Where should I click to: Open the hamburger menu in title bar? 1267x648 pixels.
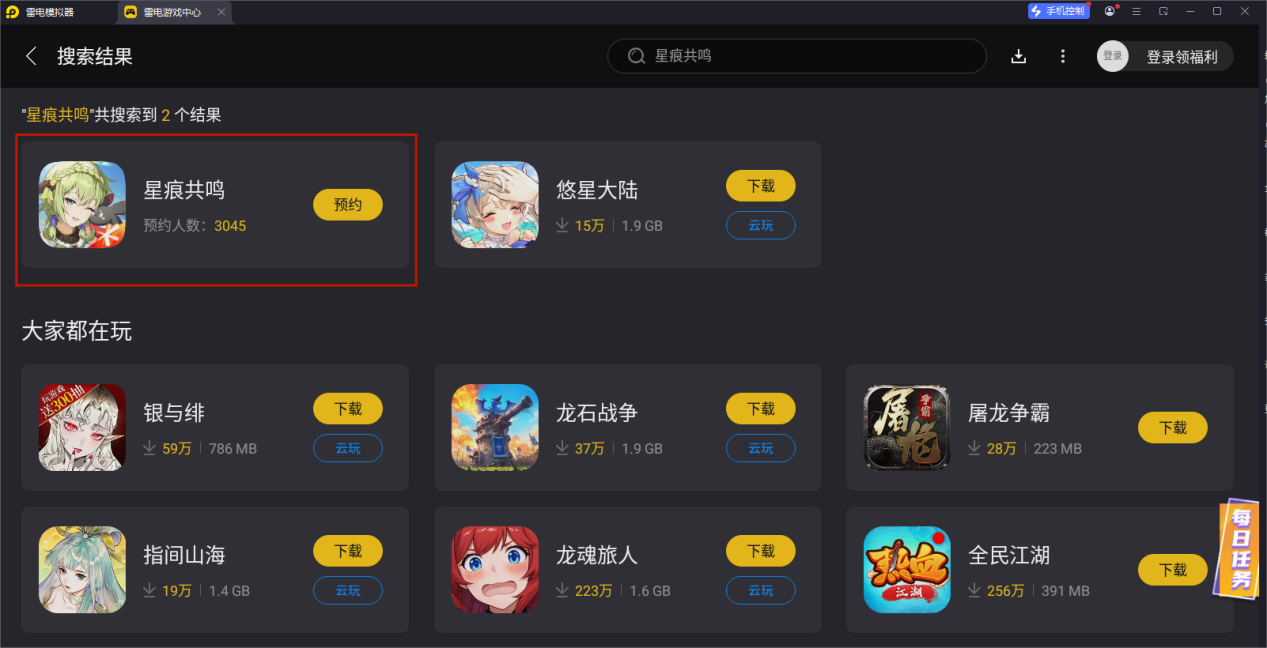pyautogui.click(x=1136, y=11)
